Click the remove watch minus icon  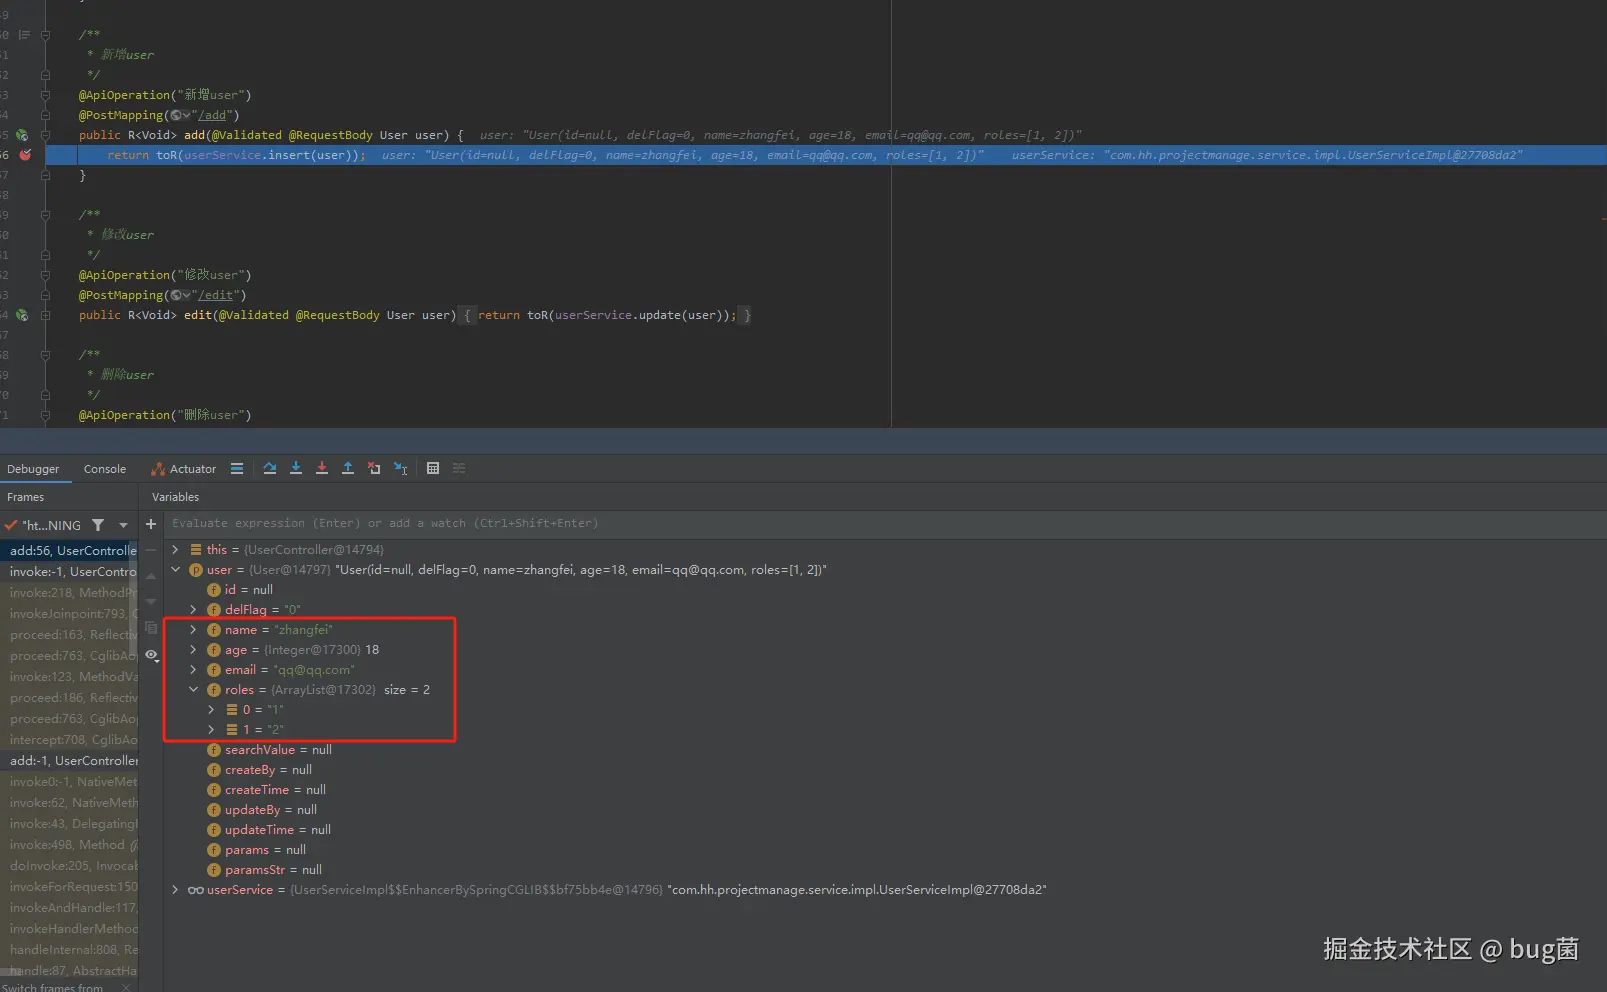tap(151, 550)
